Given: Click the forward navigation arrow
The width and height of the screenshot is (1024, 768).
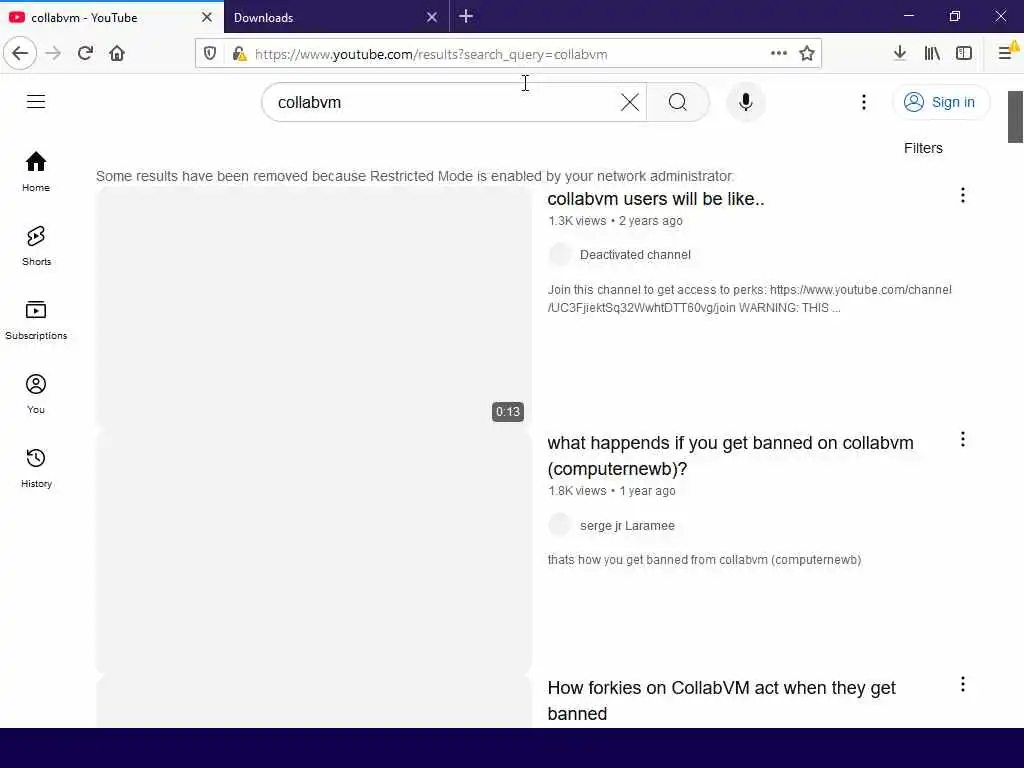Looking at the screenshot, I should pyautogui.click(x=53, y=54).
